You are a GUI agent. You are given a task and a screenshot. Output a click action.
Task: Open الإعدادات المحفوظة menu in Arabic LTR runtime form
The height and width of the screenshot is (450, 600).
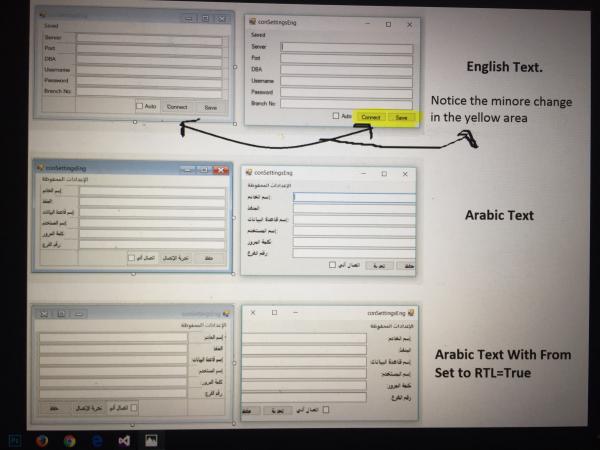click(x=269, y=185)
